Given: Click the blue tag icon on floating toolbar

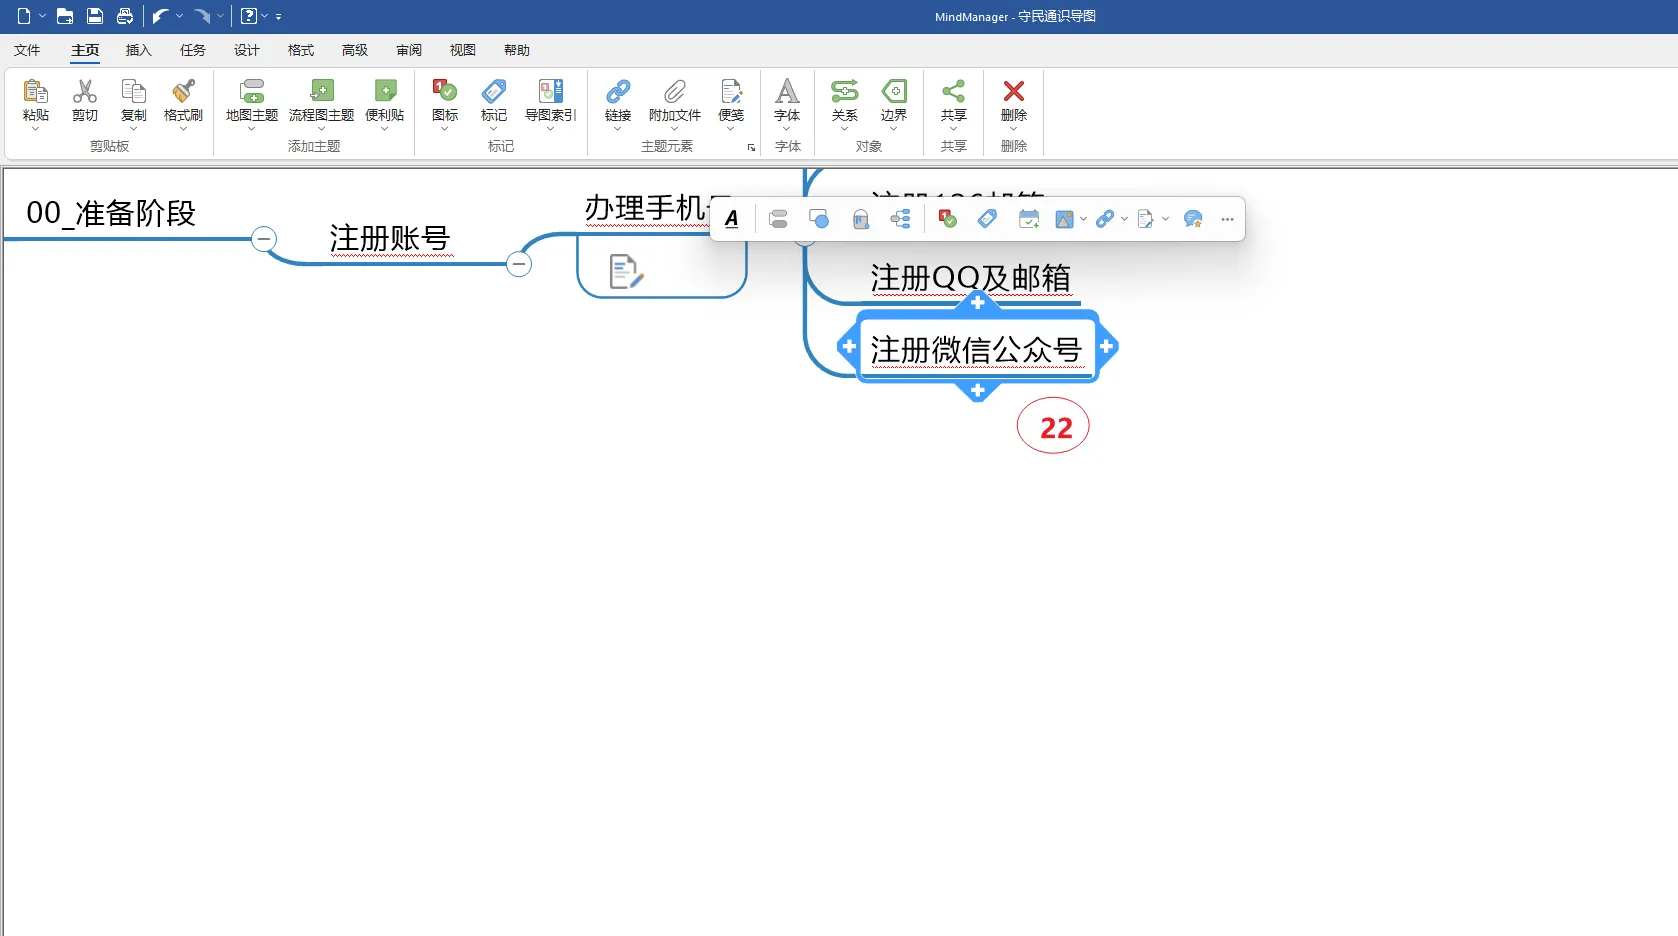Looking at the screenshot, I should [987, 219].
